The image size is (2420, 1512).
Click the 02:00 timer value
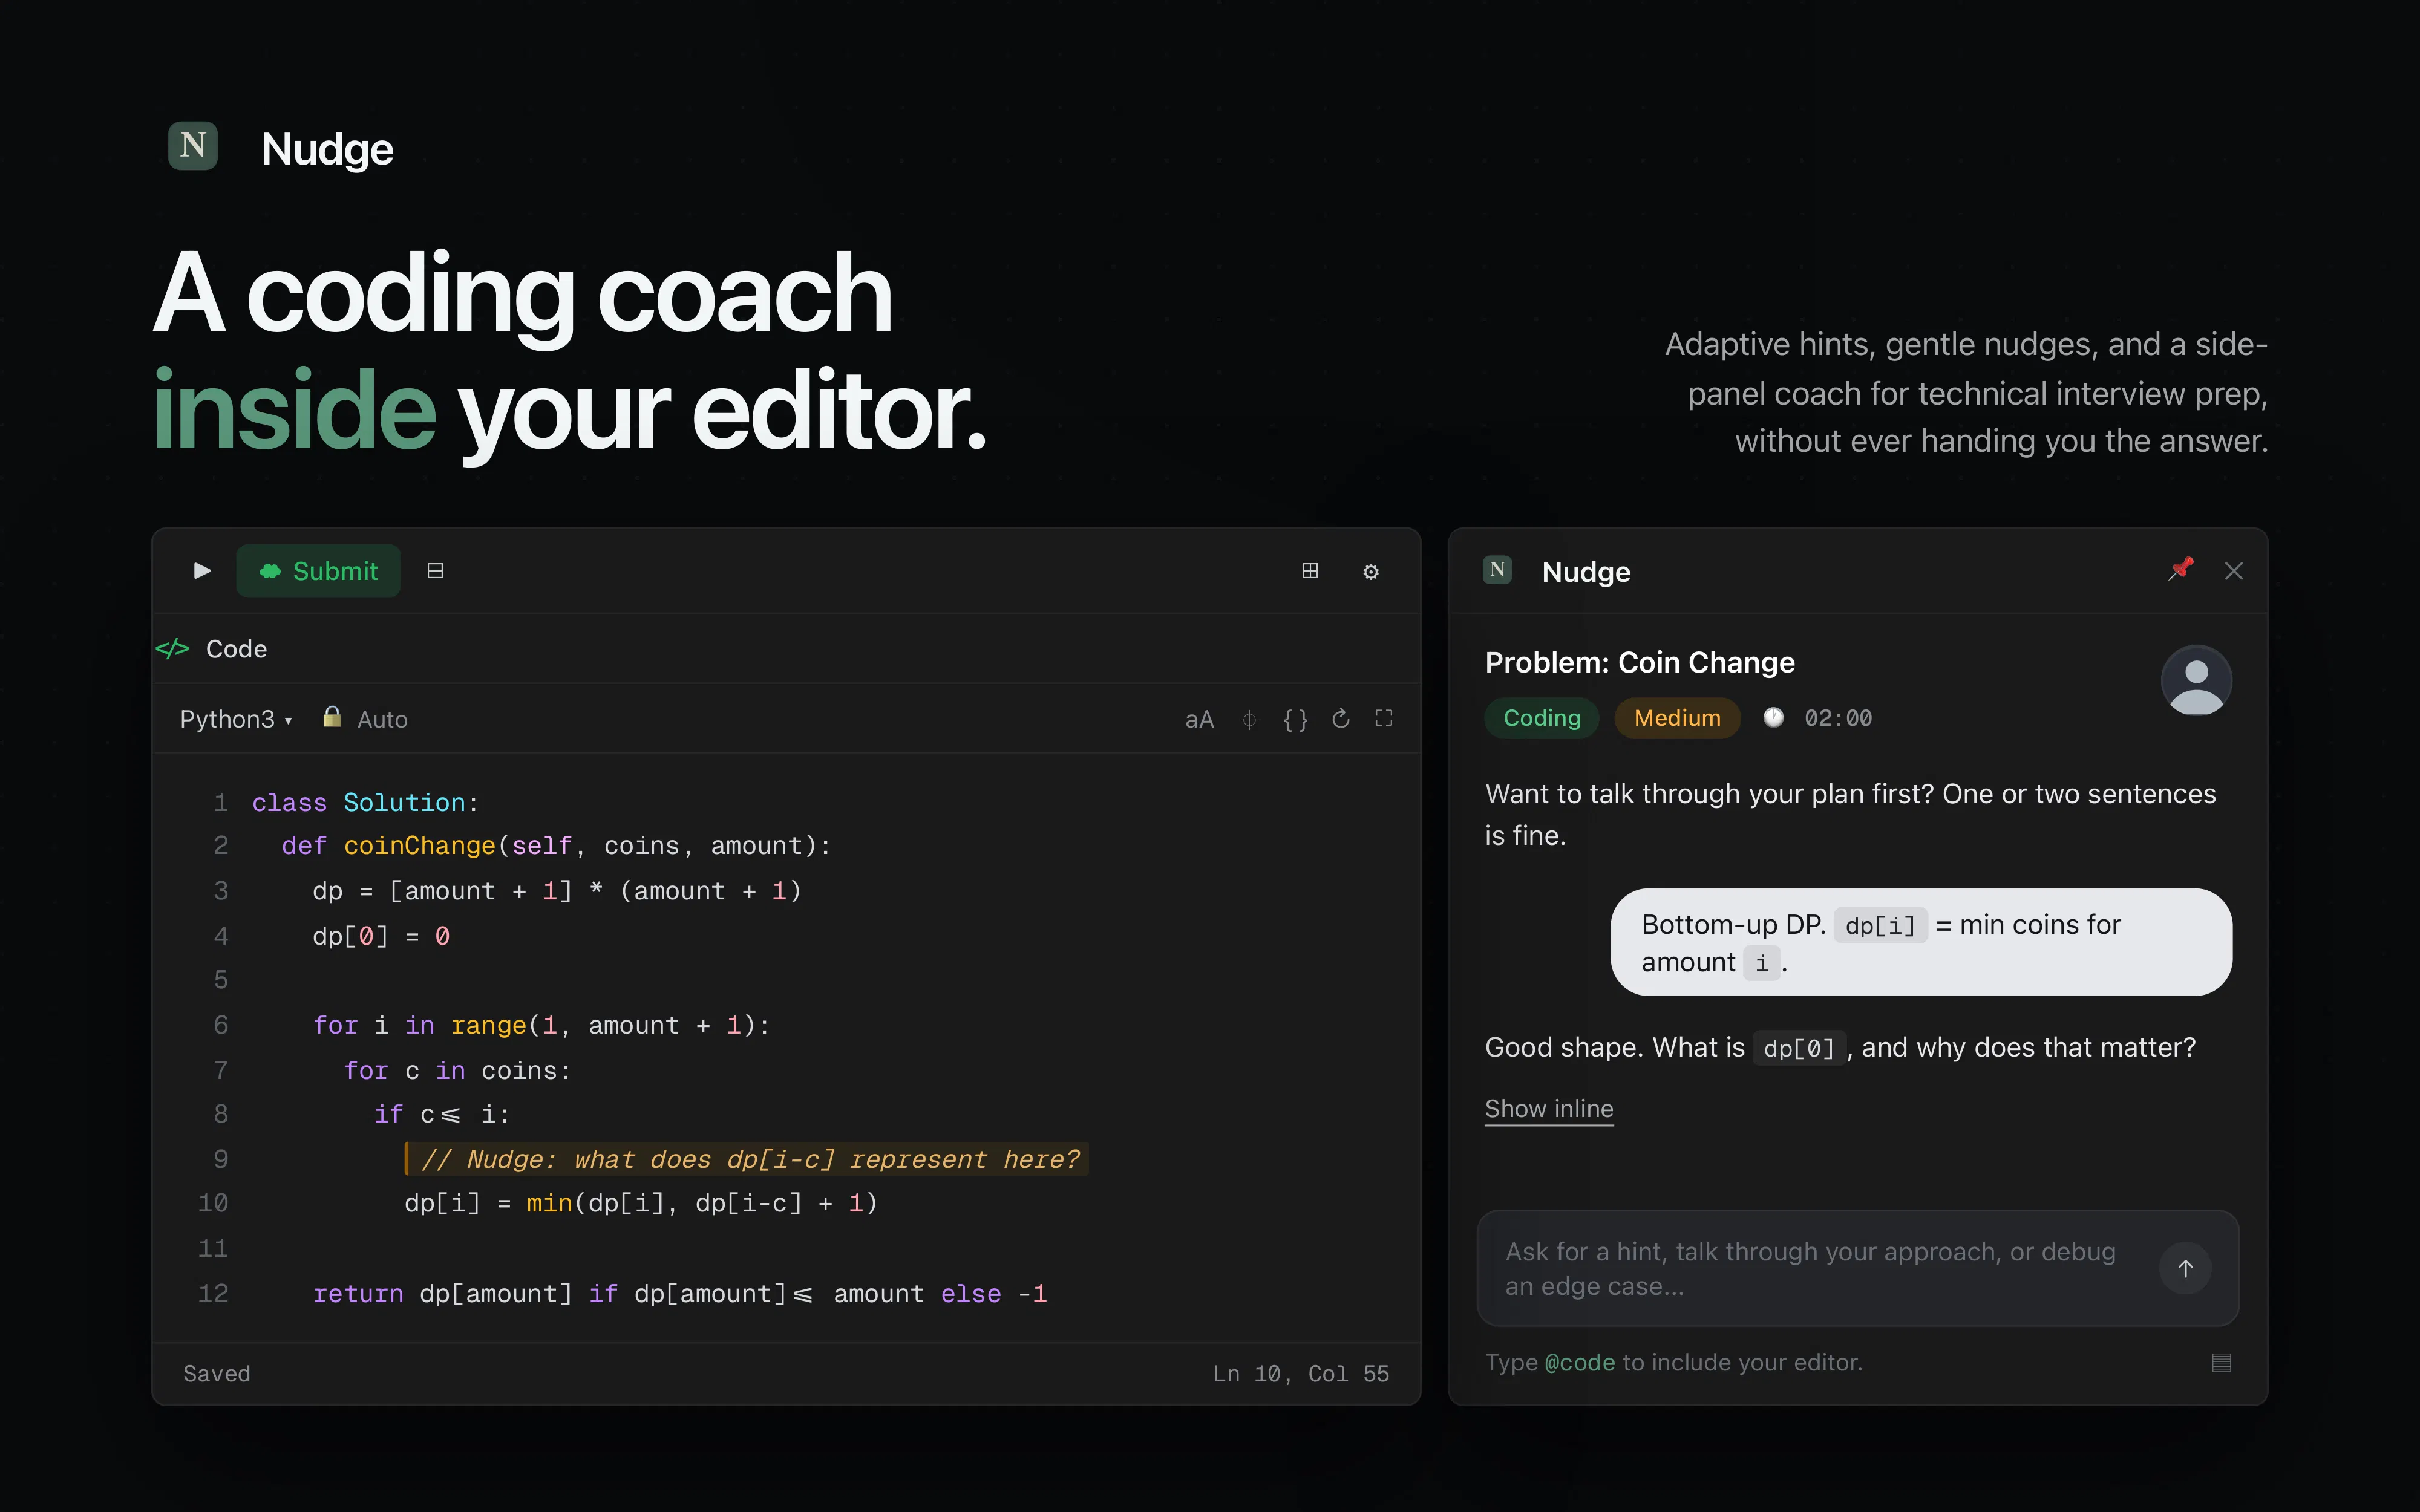1838,718
